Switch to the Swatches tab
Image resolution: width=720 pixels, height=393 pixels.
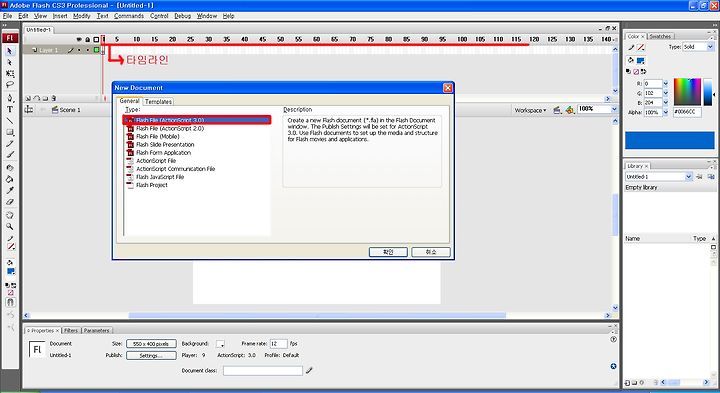coord(660,36)
